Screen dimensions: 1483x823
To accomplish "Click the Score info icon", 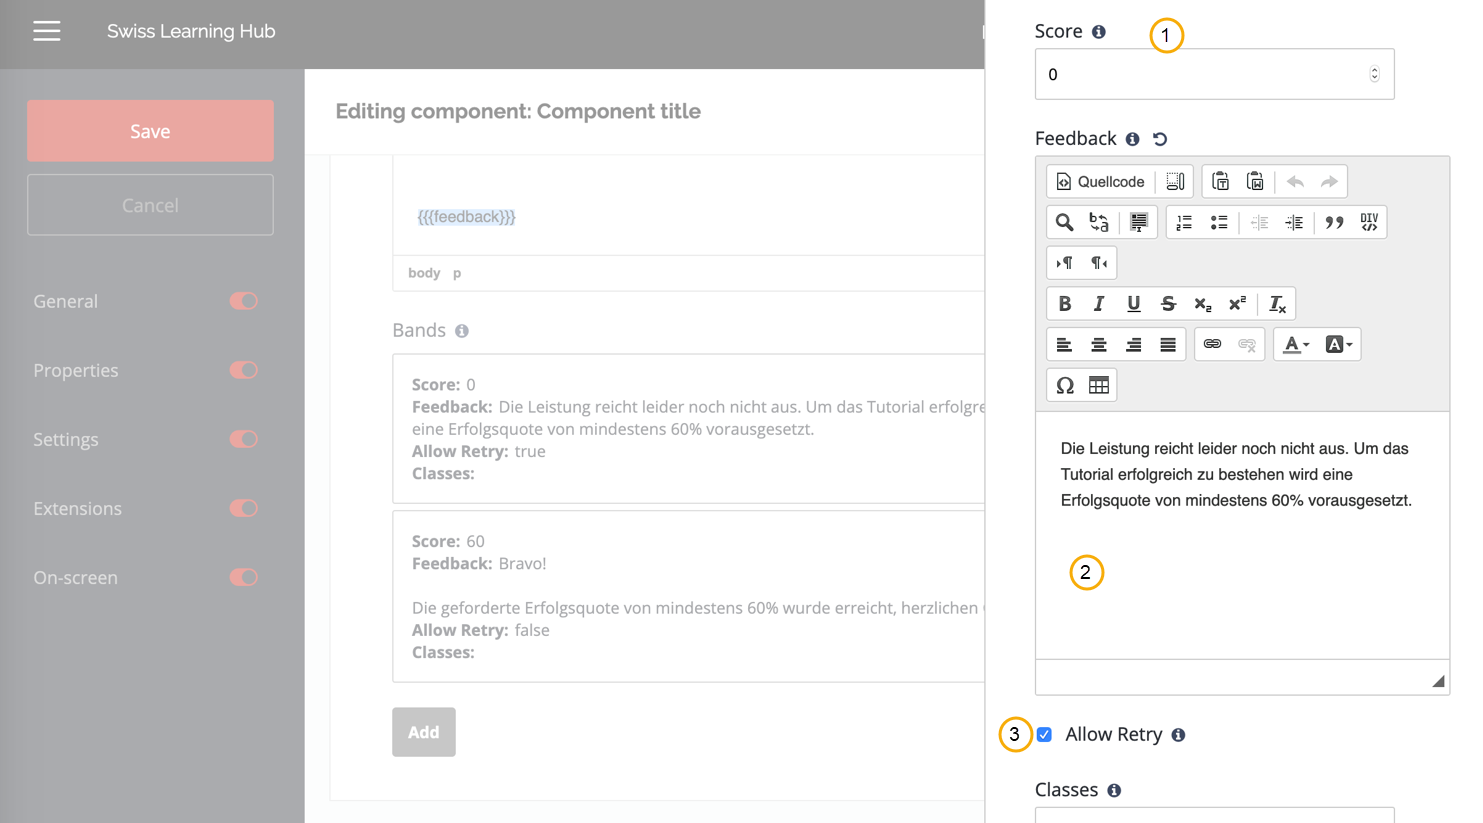I will click(x=1099, y=32).
